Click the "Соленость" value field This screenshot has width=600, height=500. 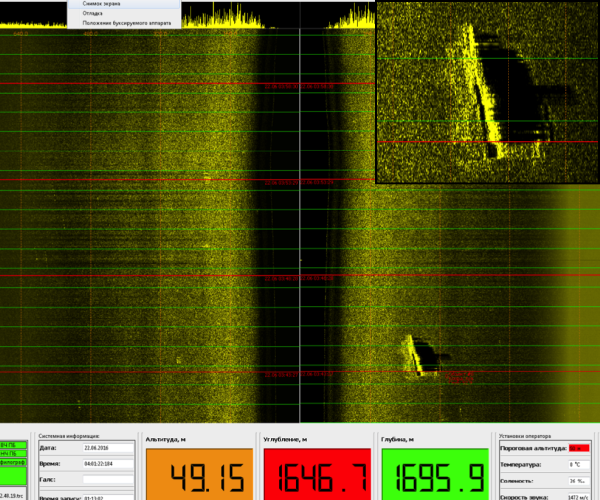579,481
